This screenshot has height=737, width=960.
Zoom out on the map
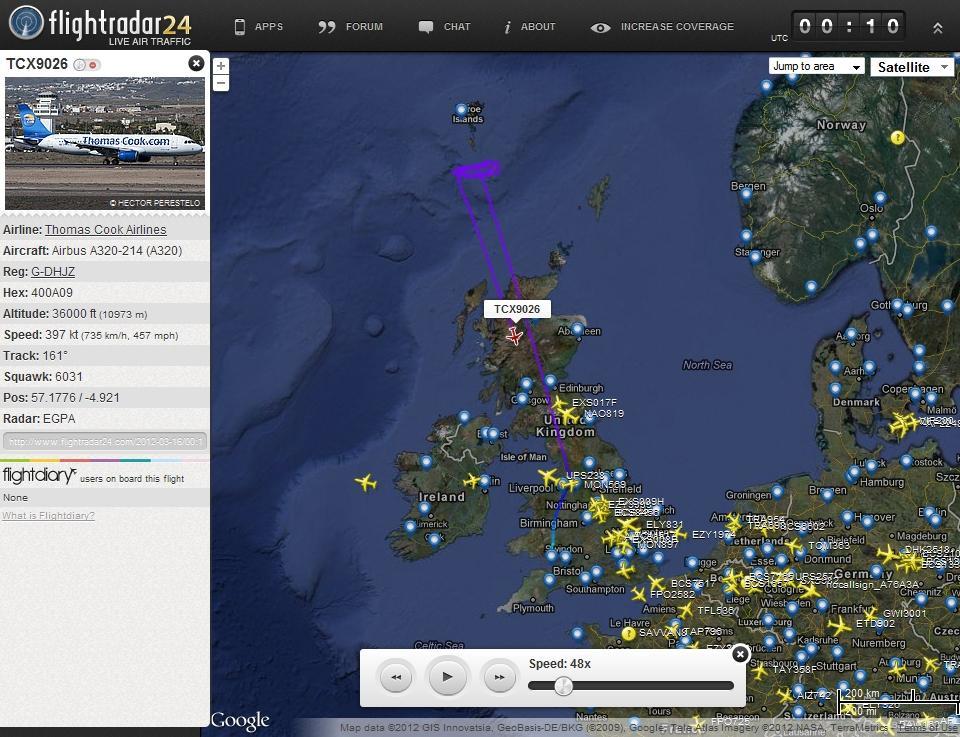[221, 83]
